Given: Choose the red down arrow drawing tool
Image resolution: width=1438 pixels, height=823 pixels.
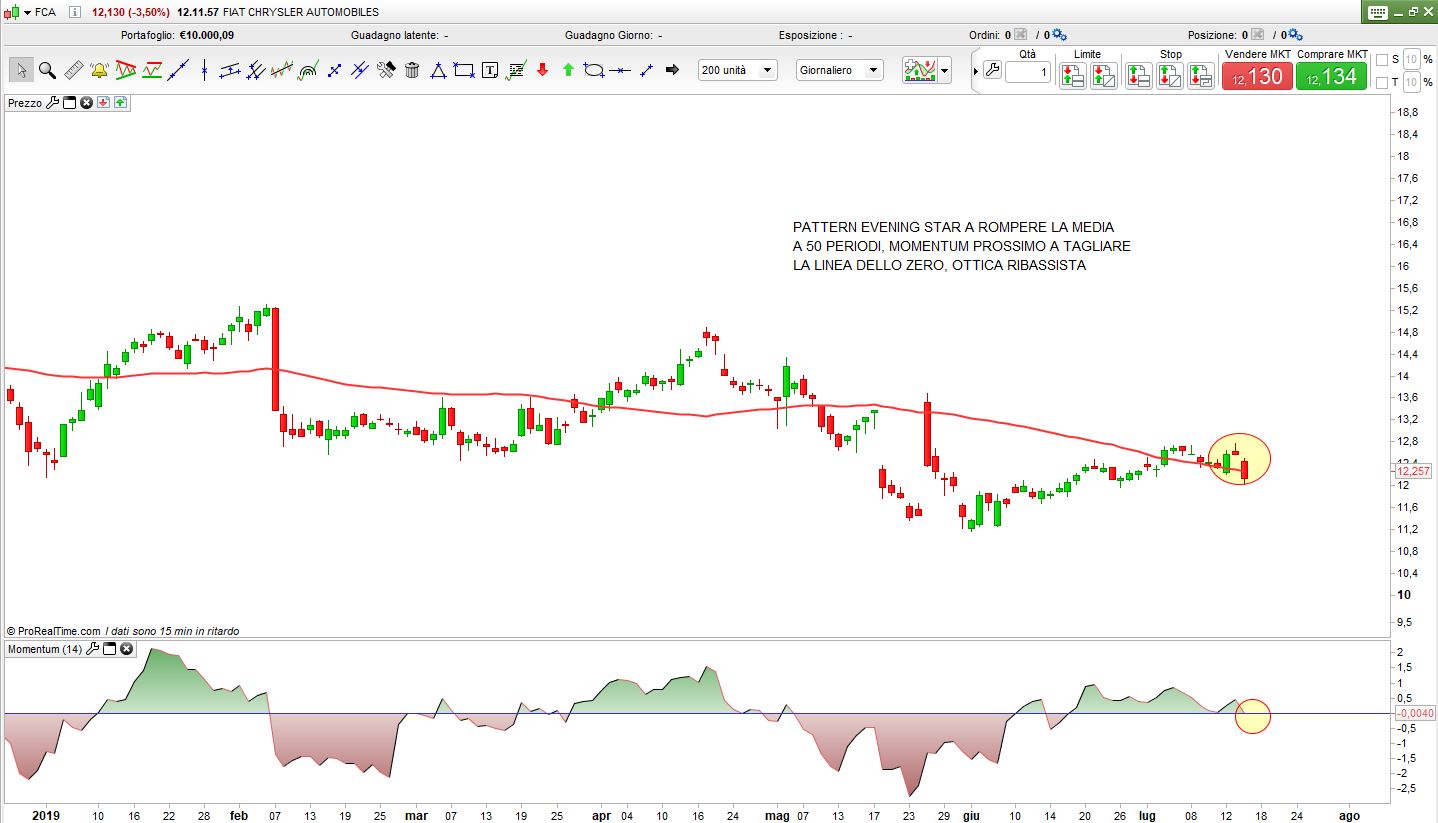Looking at the screenshot, I should (542, 70).
